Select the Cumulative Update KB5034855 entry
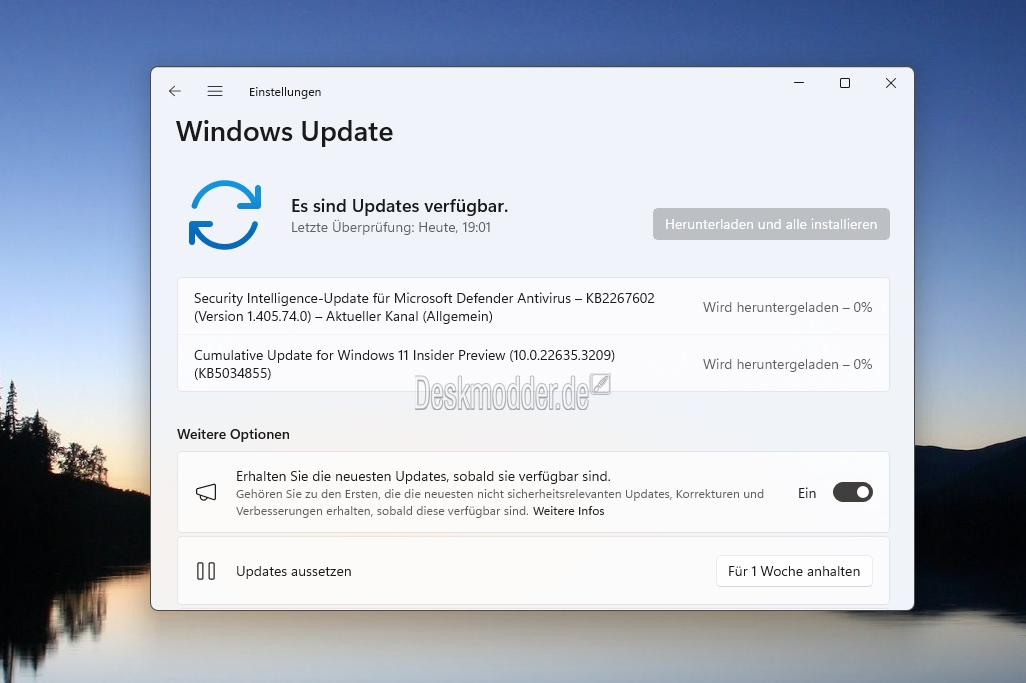This screenshot has width=1026, height=683. (533, 364)
